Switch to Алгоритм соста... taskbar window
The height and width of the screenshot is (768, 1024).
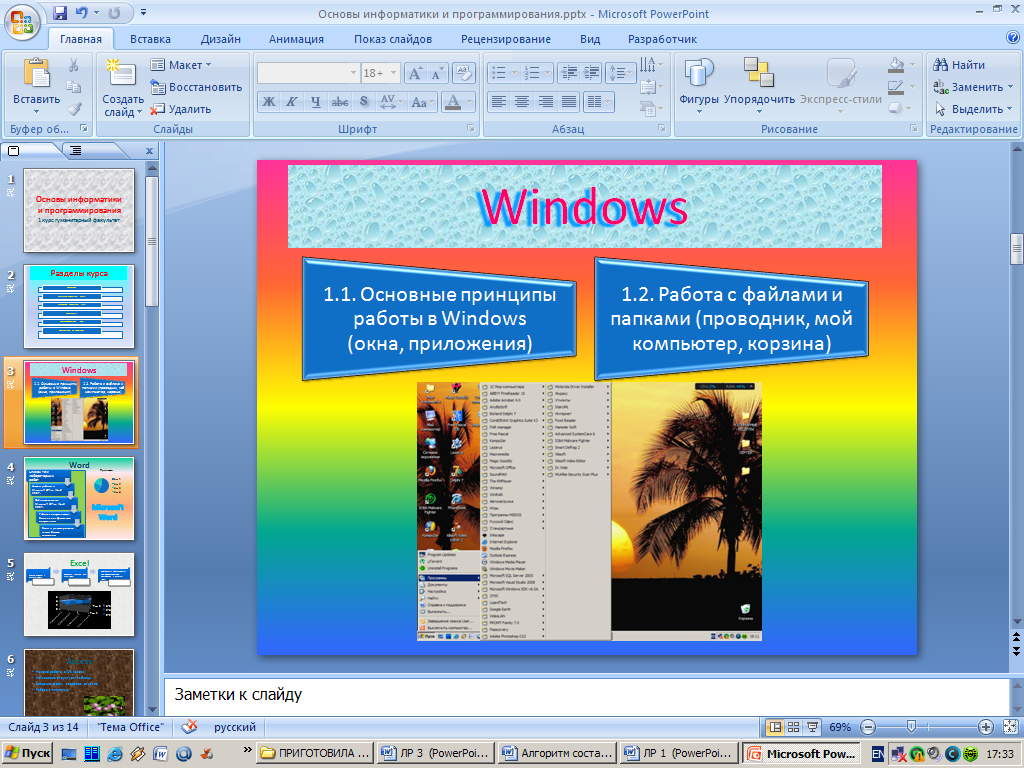(557, 753)
